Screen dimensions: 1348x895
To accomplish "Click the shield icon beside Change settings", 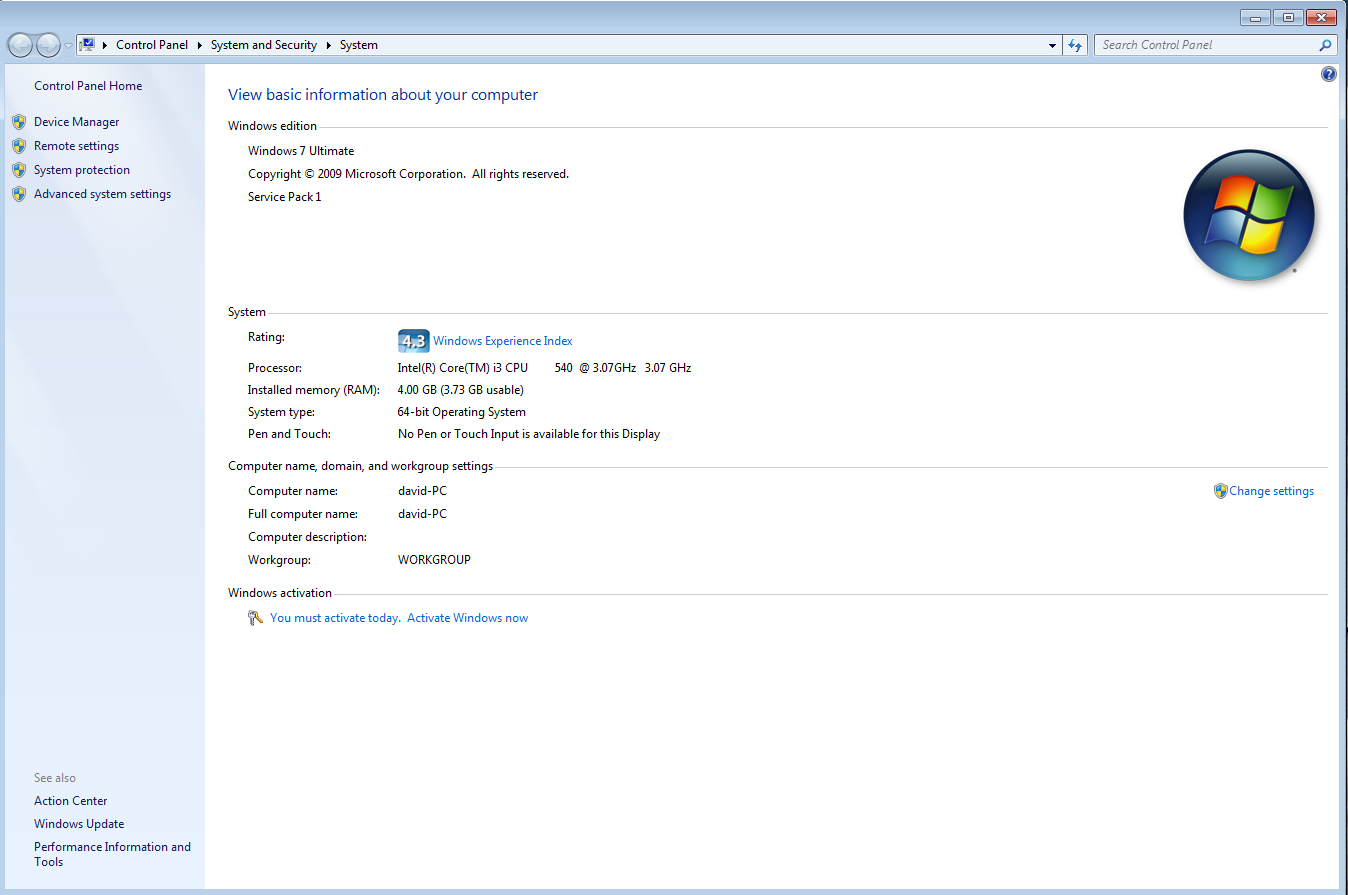I will tap(1220, 491).
